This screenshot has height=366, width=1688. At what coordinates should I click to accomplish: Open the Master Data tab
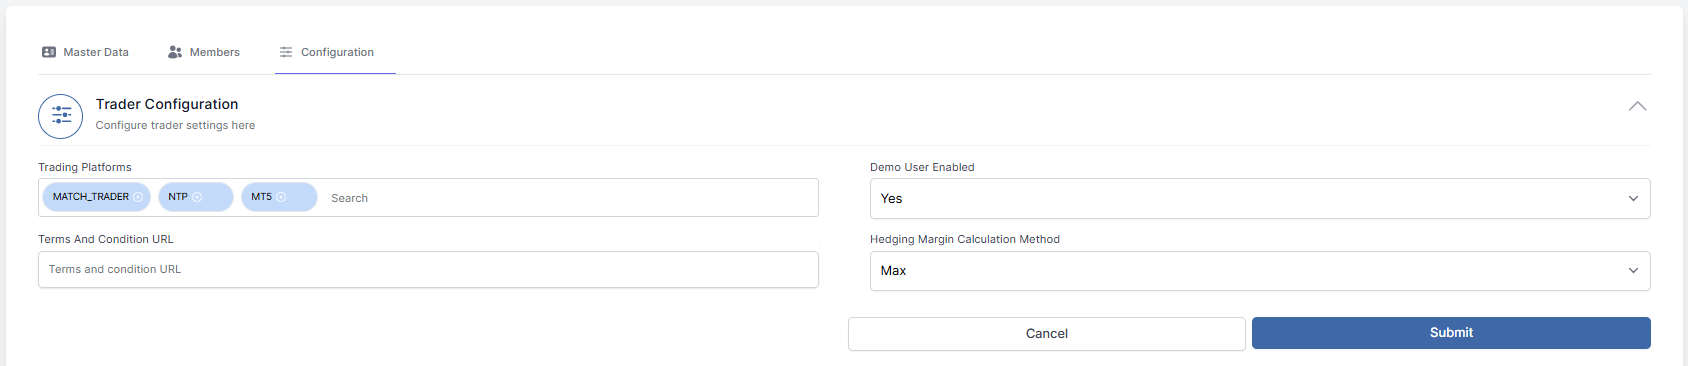pyautogui.click(x=85, y=52)
